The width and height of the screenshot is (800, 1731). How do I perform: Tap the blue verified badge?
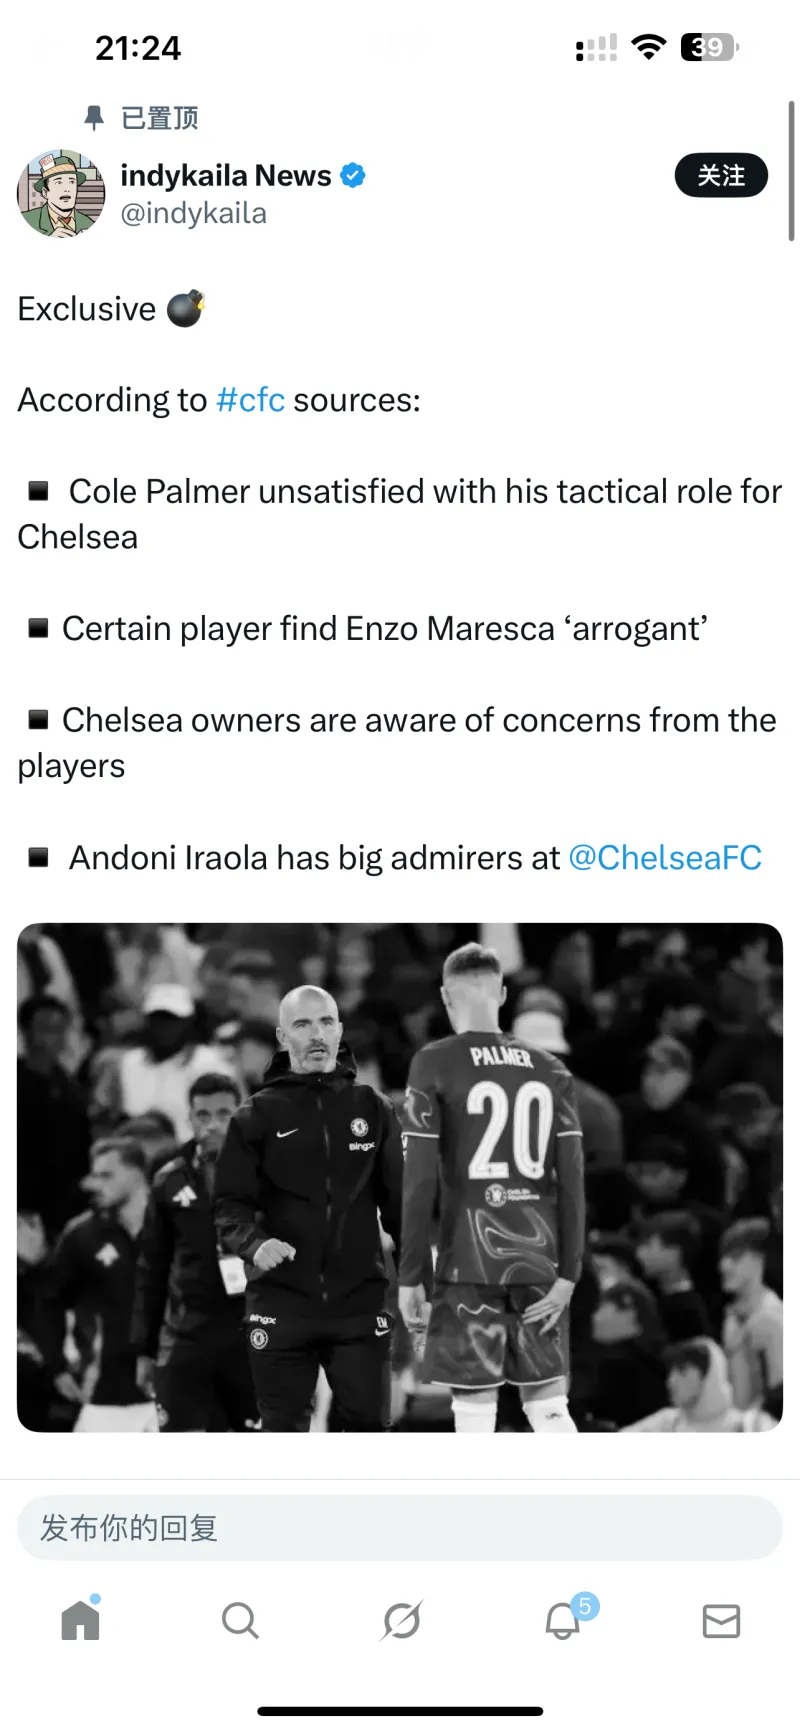coord(353,175)
